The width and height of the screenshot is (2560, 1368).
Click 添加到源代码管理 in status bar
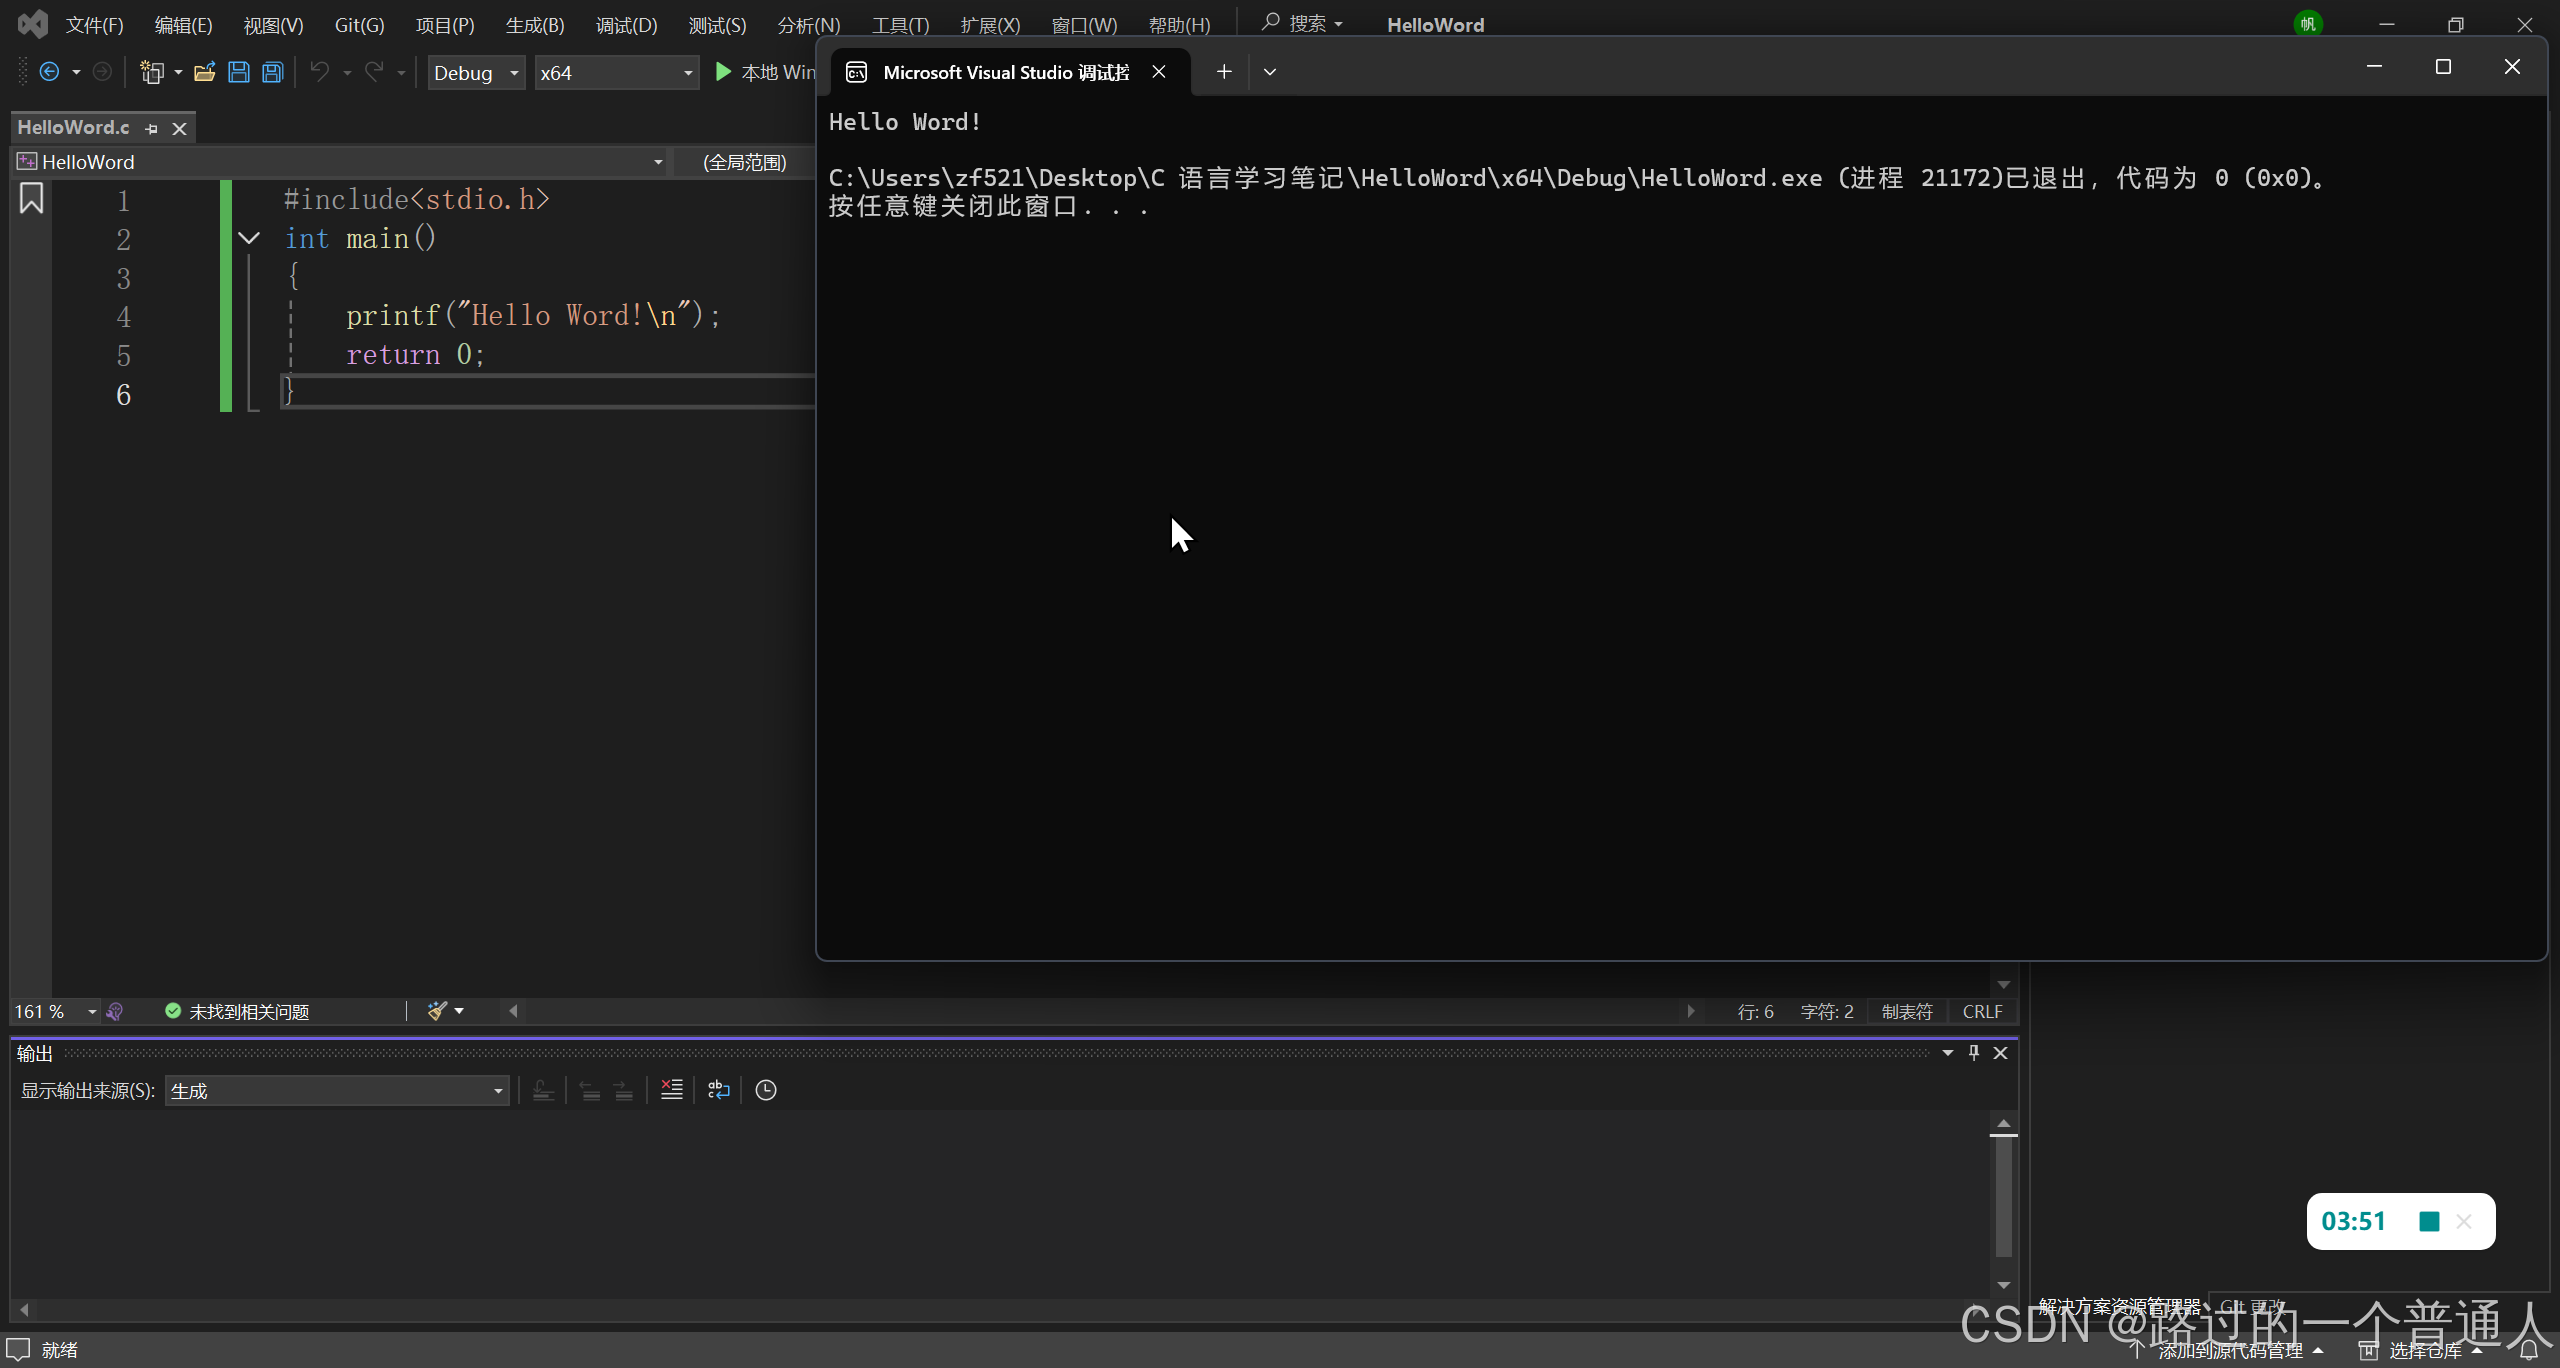point(2230,1351)
